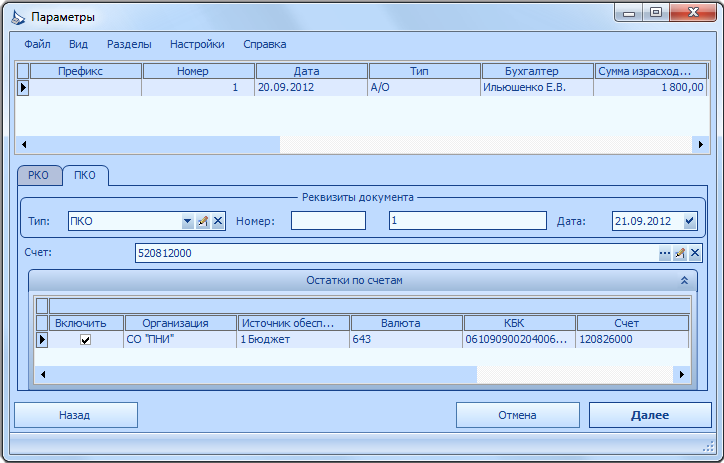The height and width of the screenshot is (463, 724).
Task: Click the Тип column header
Action: [425, 71]
